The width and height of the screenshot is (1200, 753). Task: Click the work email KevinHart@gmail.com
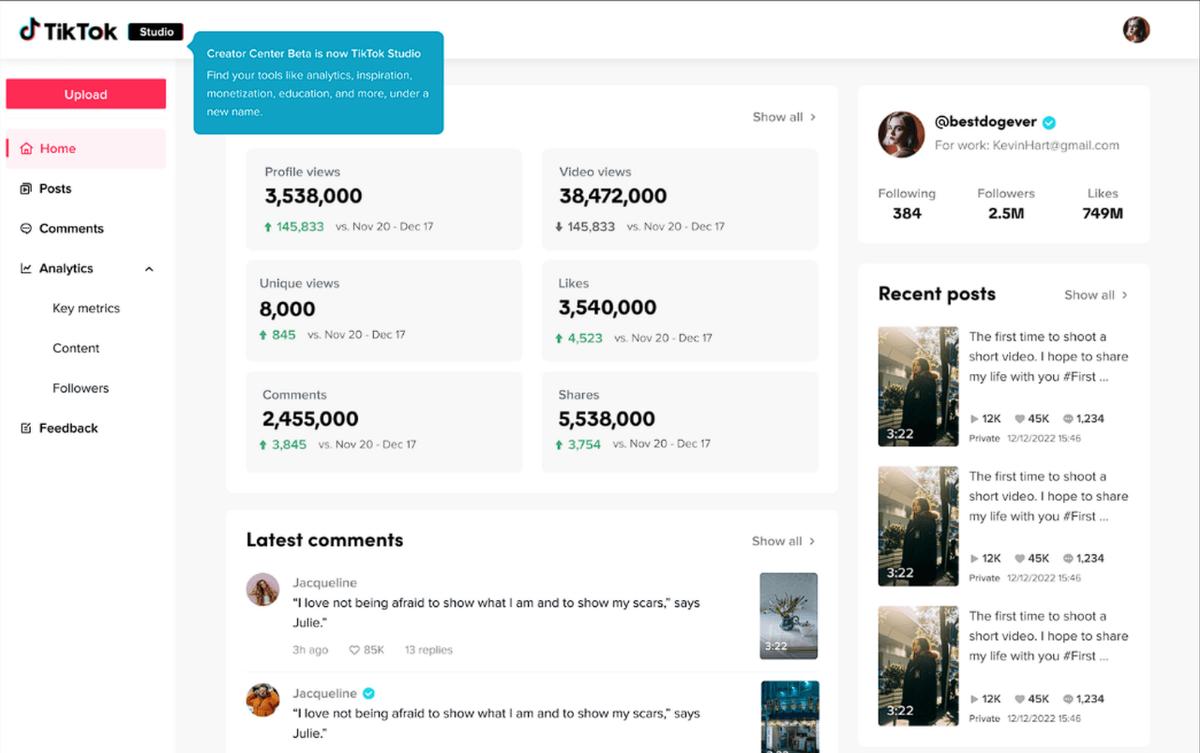tap(1056, 145)
